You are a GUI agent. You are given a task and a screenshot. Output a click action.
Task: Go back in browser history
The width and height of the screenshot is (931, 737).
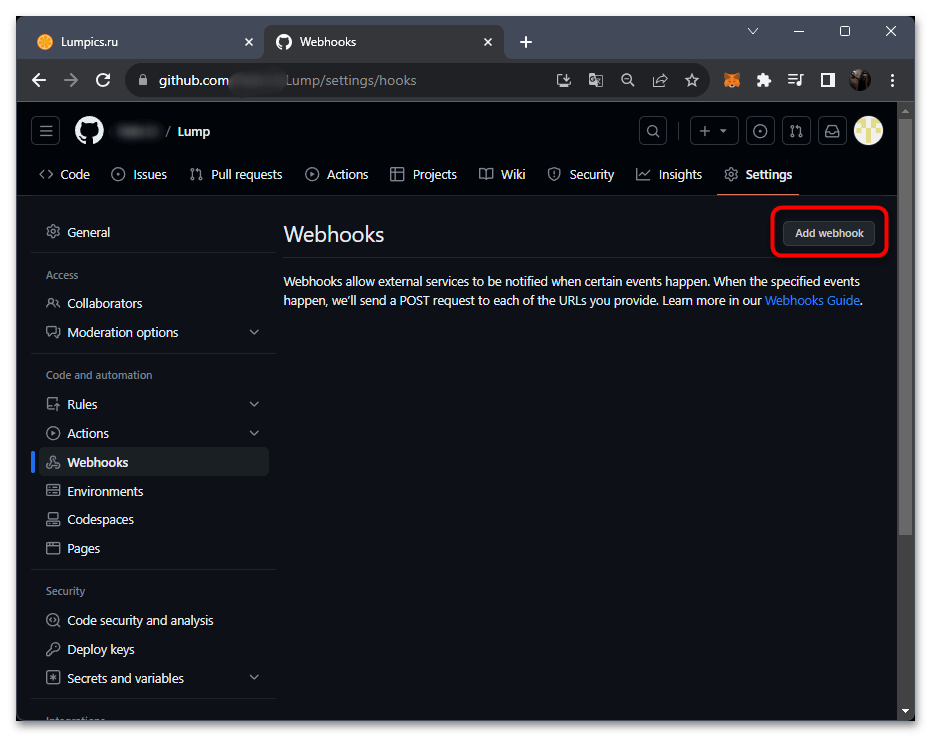[x=39, y=80]
